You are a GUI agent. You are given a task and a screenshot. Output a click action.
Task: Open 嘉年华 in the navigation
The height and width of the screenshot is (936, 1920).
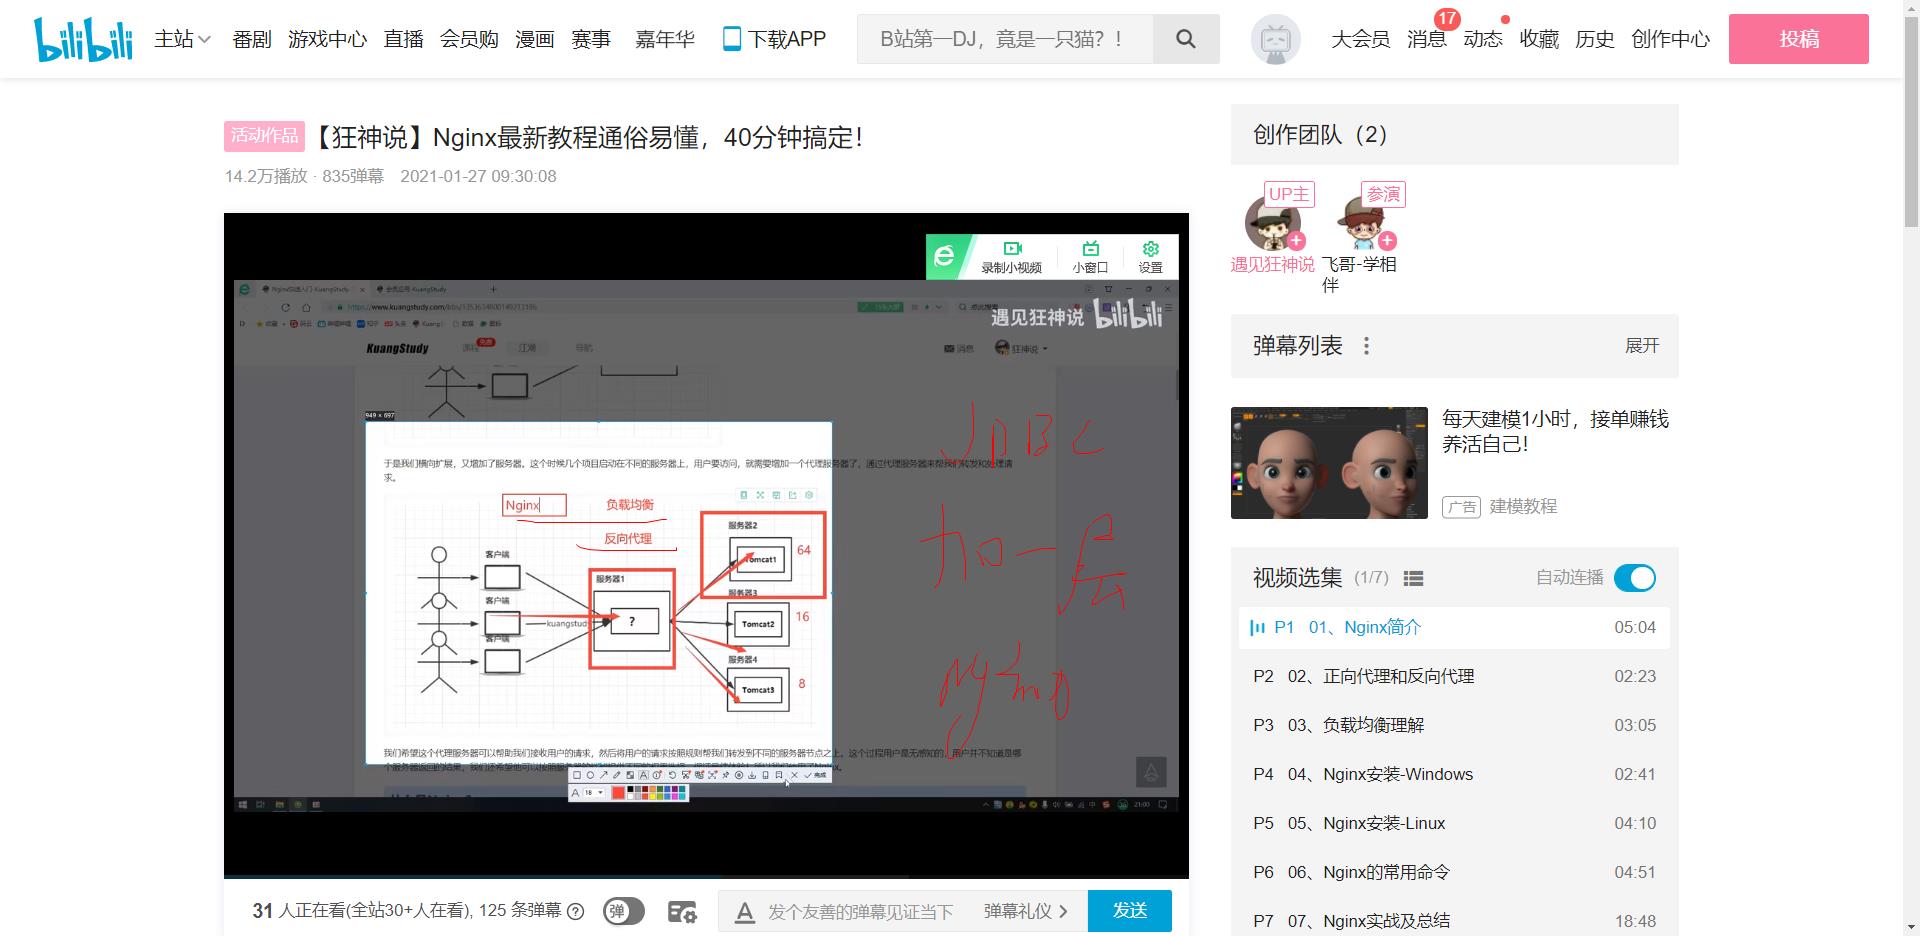(665, 39)
